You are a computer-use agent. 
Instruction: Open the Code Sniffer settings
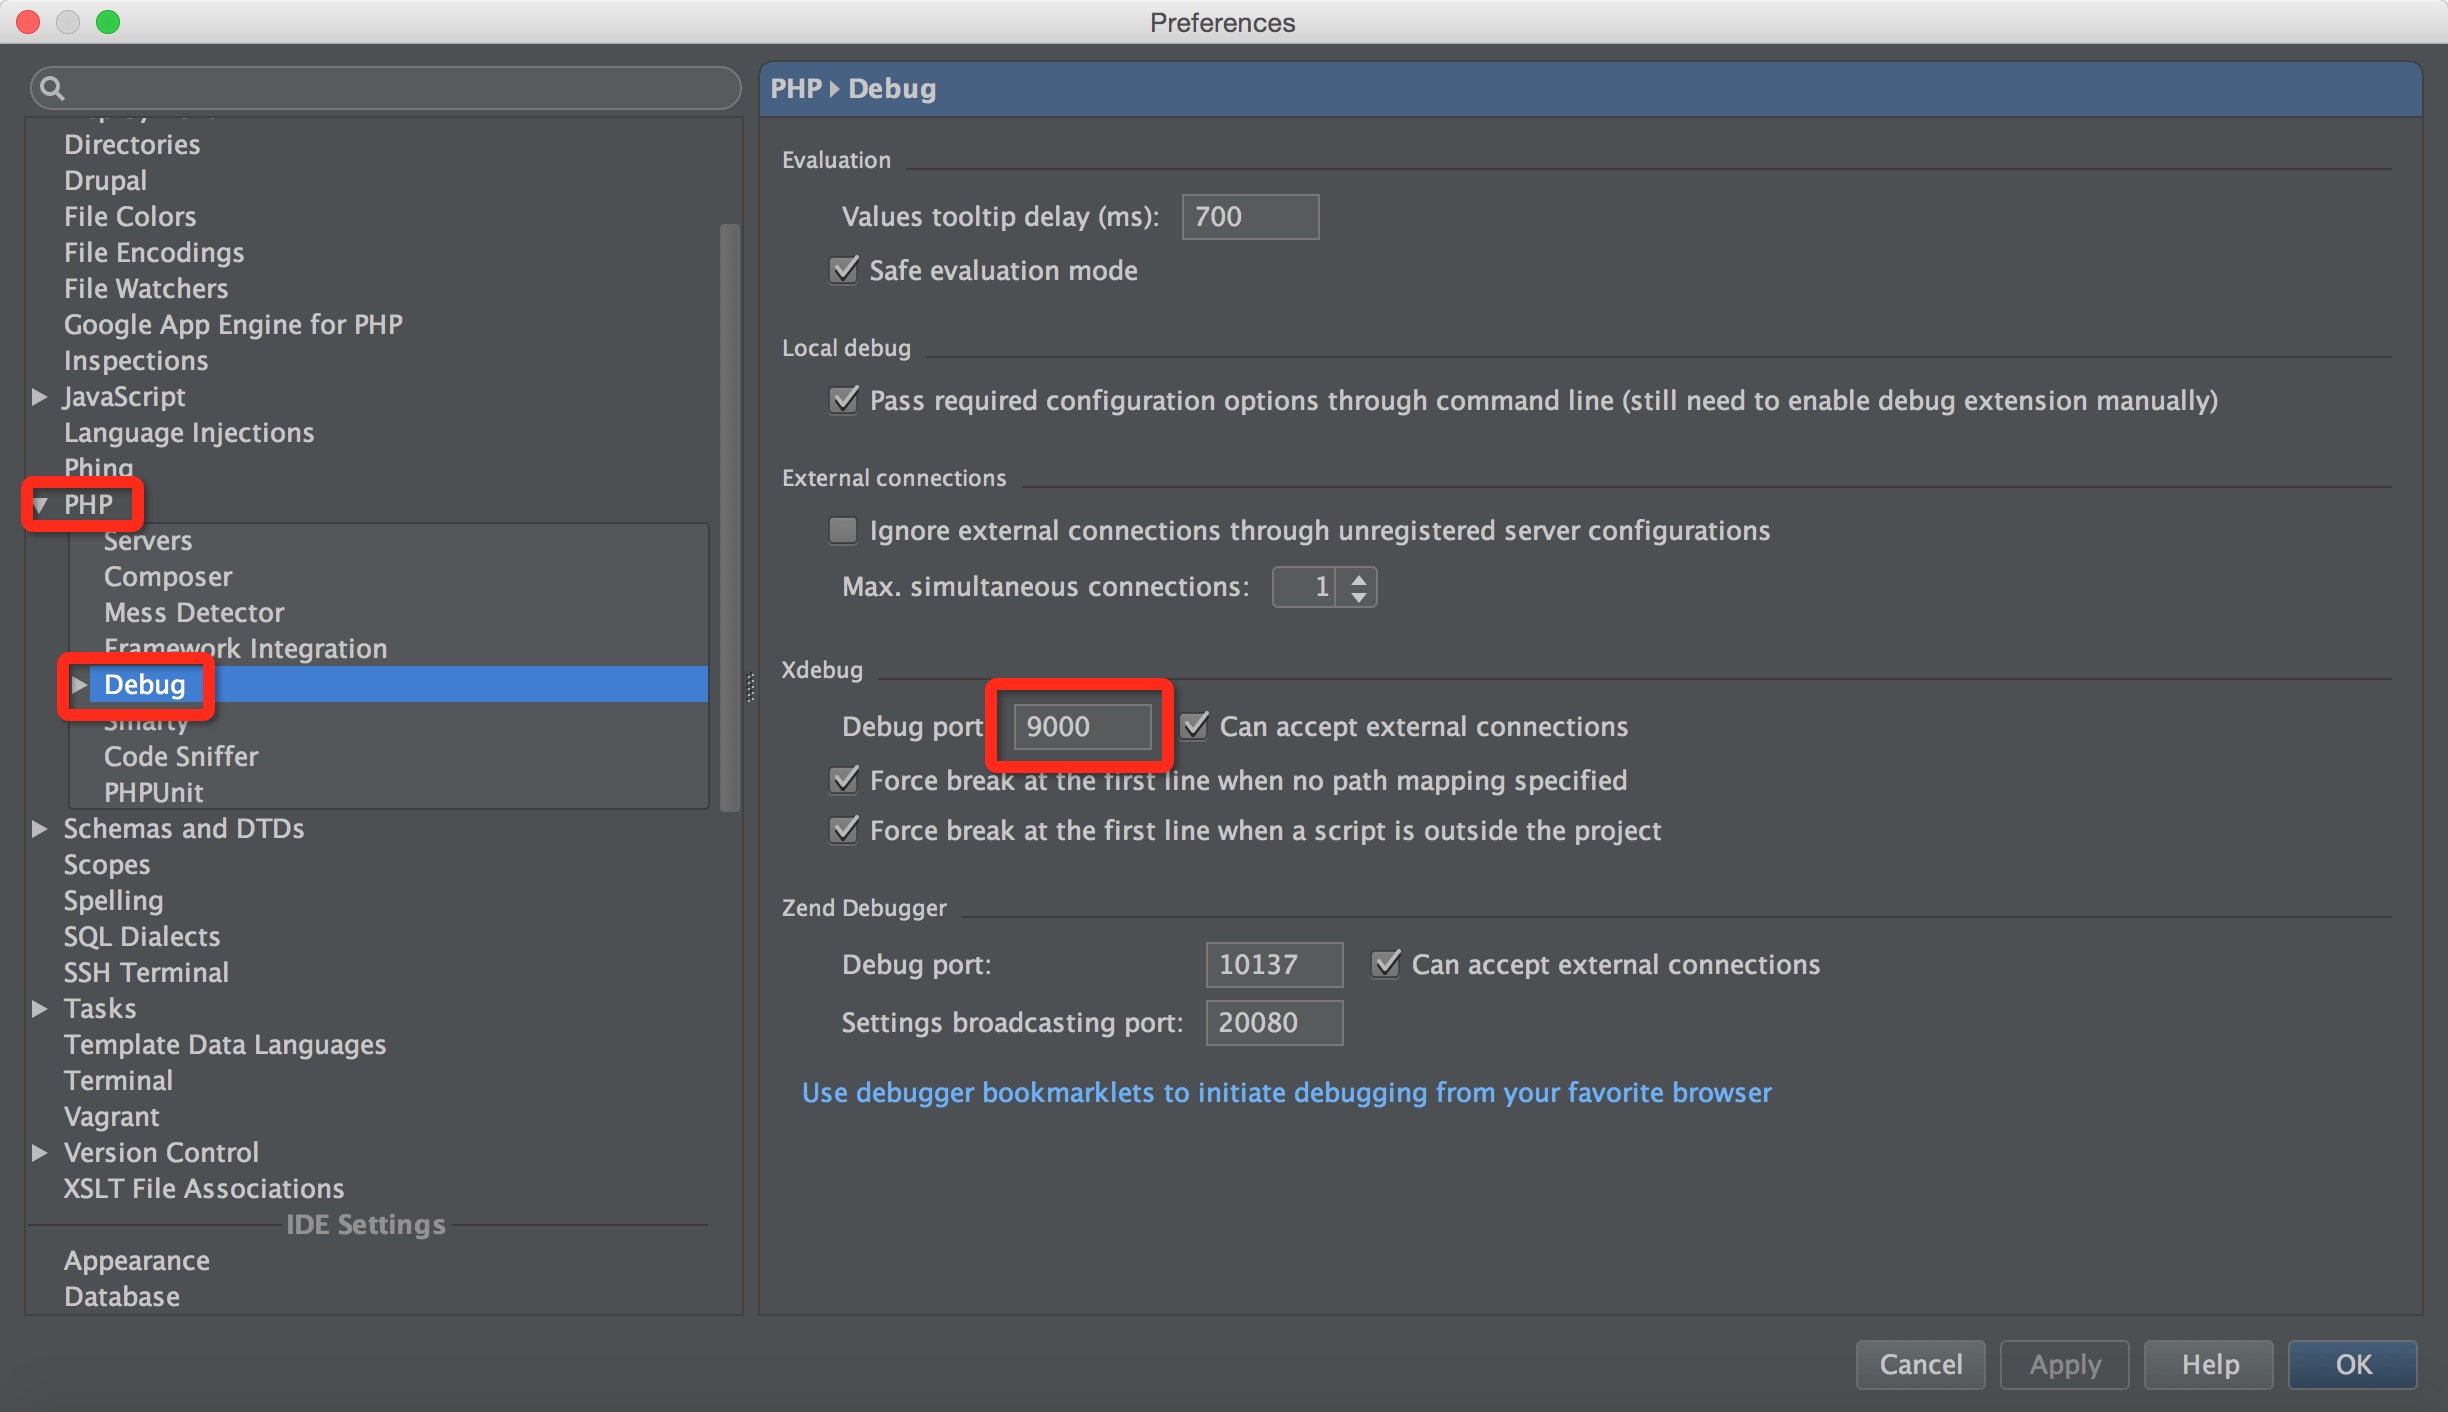coord(181,757)
